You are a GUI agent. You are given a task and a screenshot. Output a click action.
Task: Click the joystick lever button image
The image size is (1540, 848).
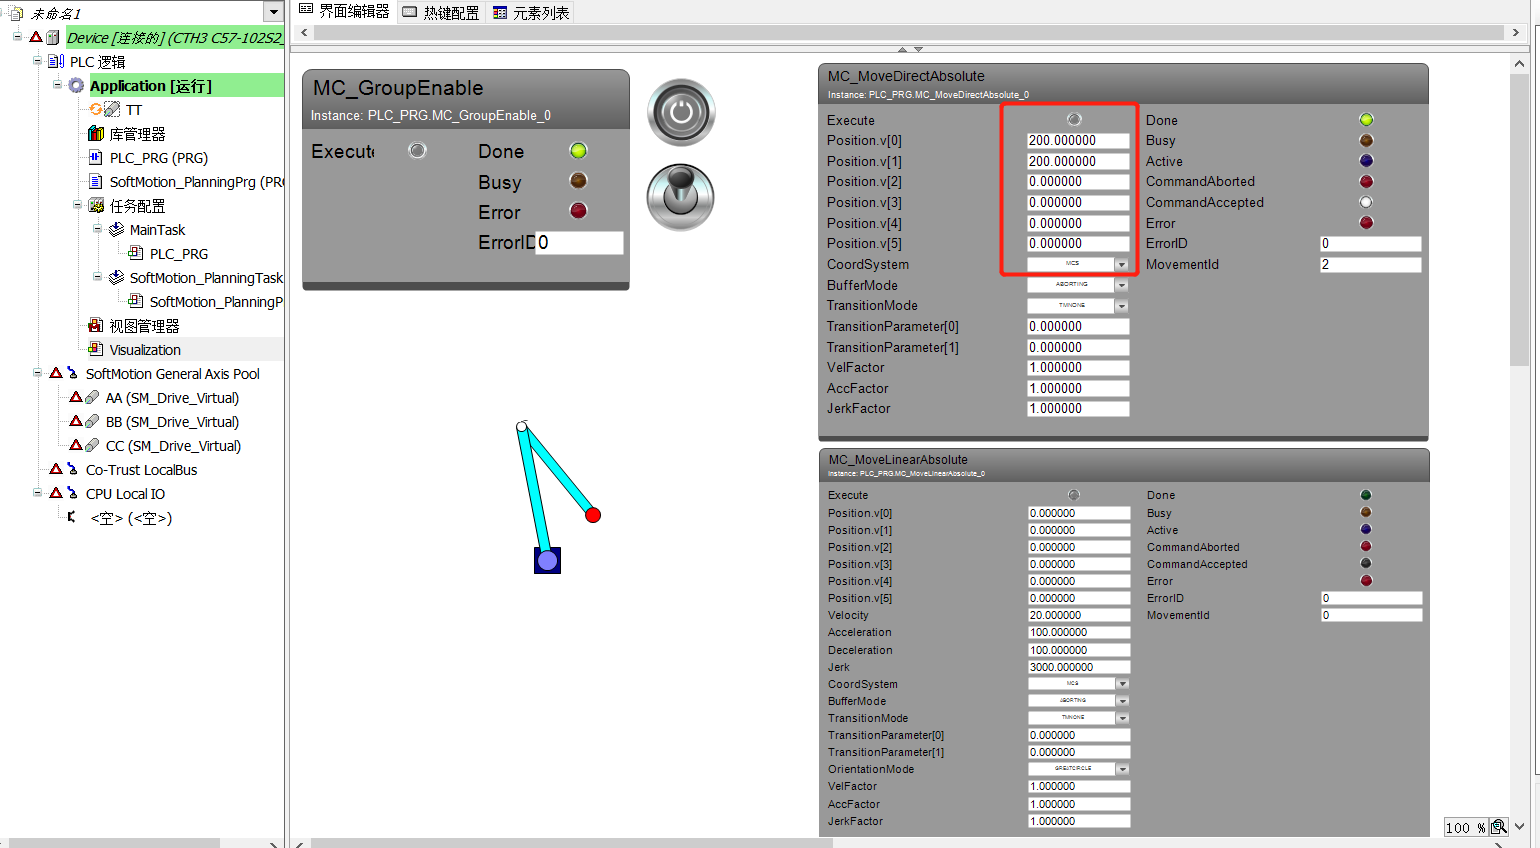[x=681, y=197]
